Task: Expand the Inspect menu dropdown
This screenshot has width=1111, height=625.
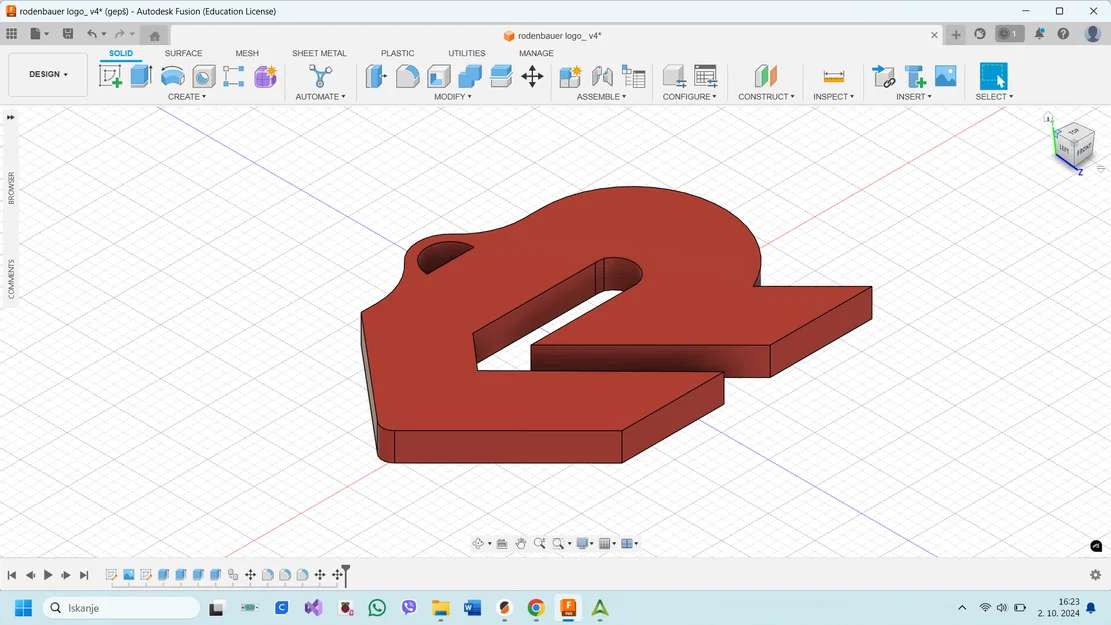Action: click(x=833, y=96)
